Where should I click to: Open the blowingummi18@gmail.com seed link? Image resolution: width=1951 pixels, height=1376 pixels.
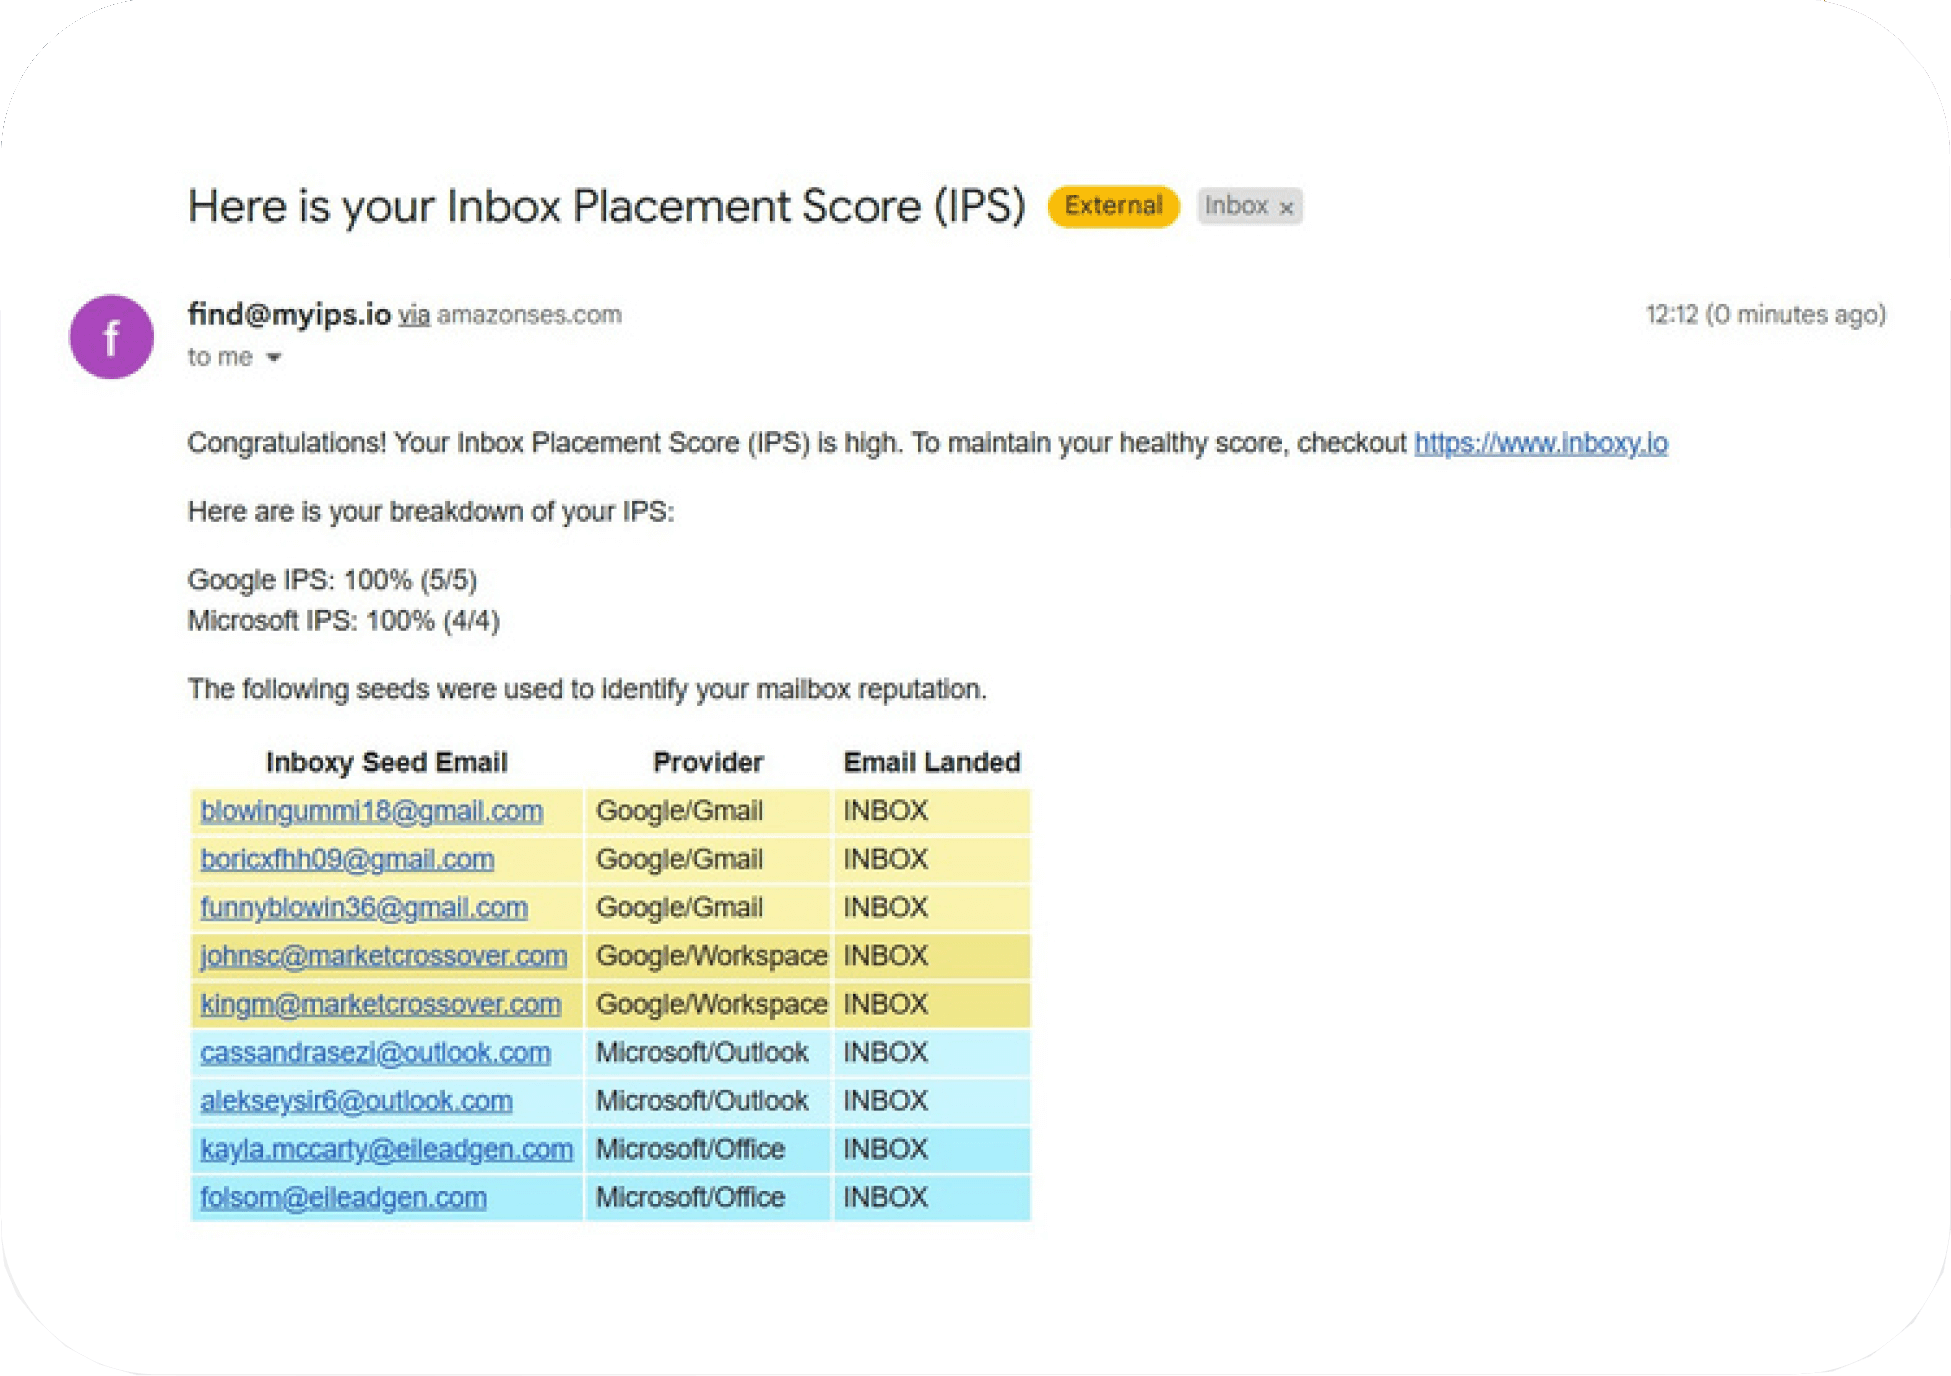(371, 811)
